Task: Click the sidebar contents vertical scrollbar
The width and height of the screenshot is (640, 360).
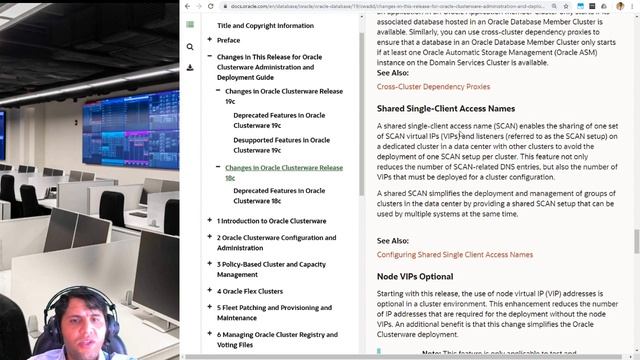Action: coord(362,114)
